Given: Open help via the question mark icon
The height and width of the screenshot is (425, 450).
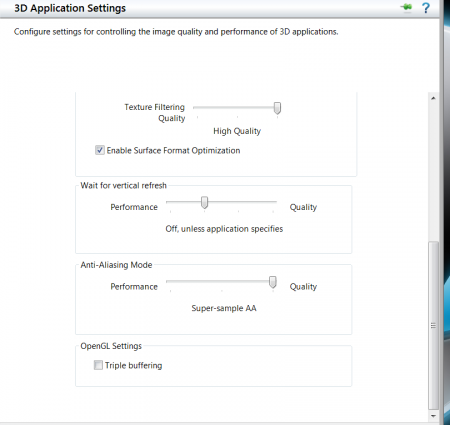Looking at the screenshot, I should [x=426, y=8].
